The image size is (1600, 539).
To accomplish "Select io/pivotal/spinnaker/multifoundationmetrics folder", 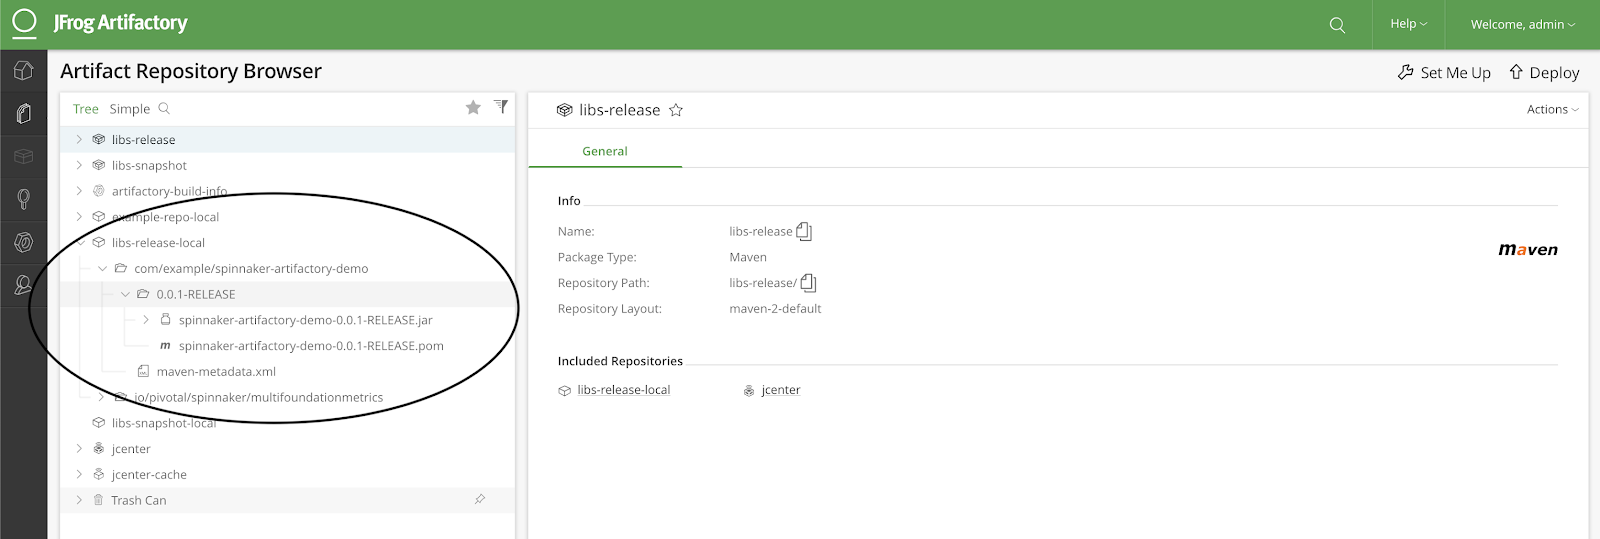I will (258, 397).
